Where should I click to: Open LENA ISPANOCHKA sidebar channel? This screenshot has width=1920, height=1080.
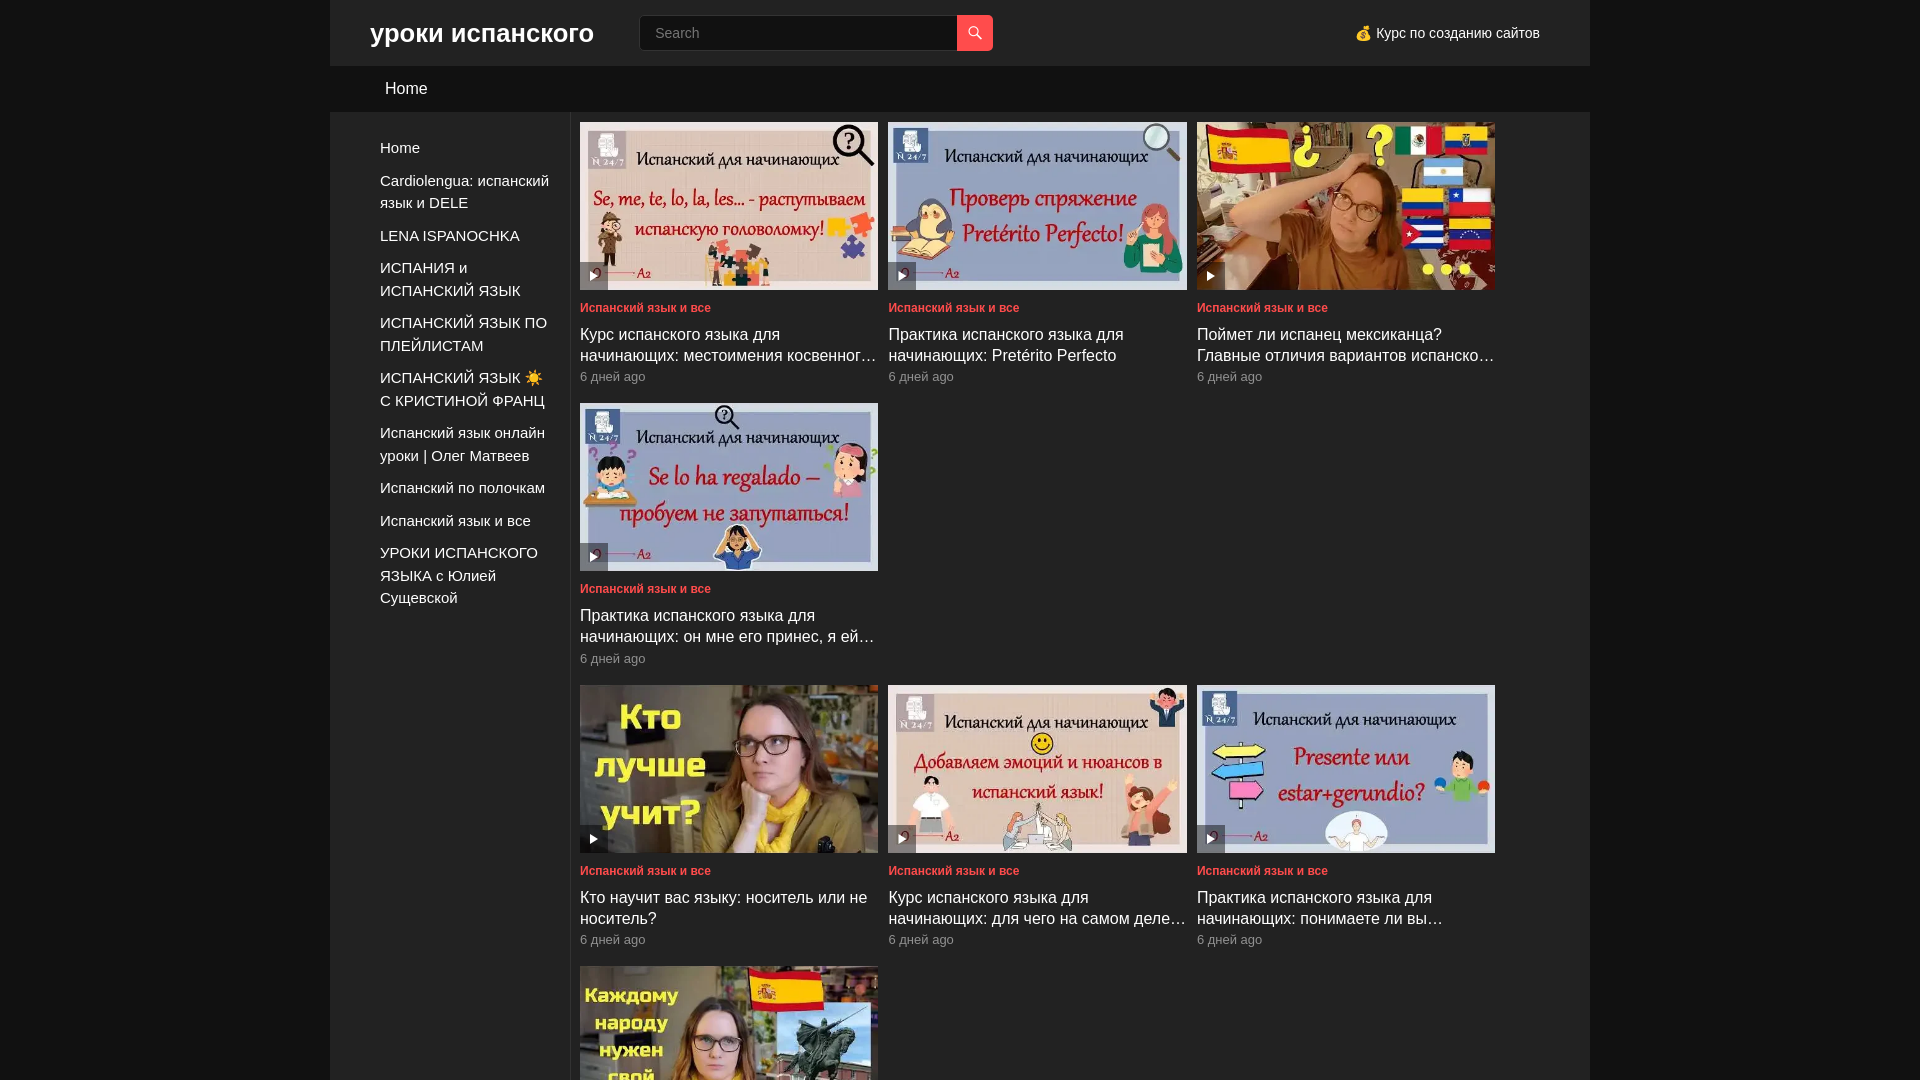coord(450,236)
